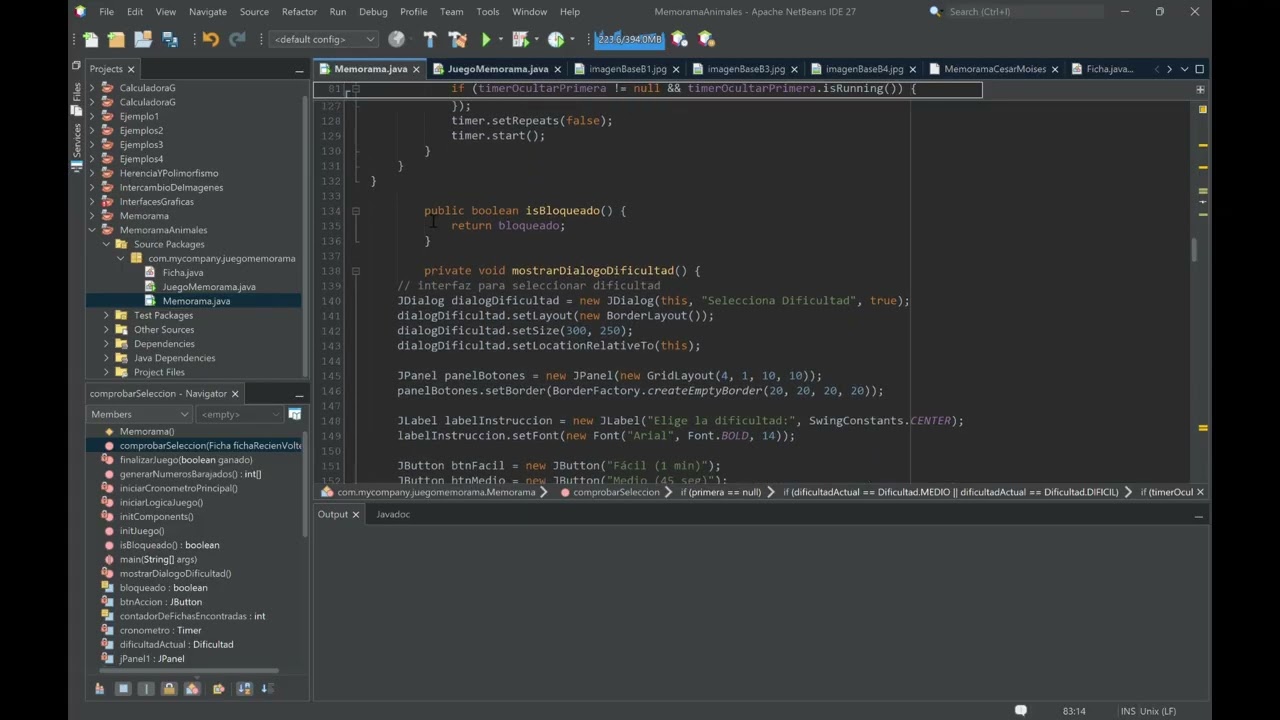Toggle the fifth navigator filter button
The image size is (1280, 720).
coord(192,688)
